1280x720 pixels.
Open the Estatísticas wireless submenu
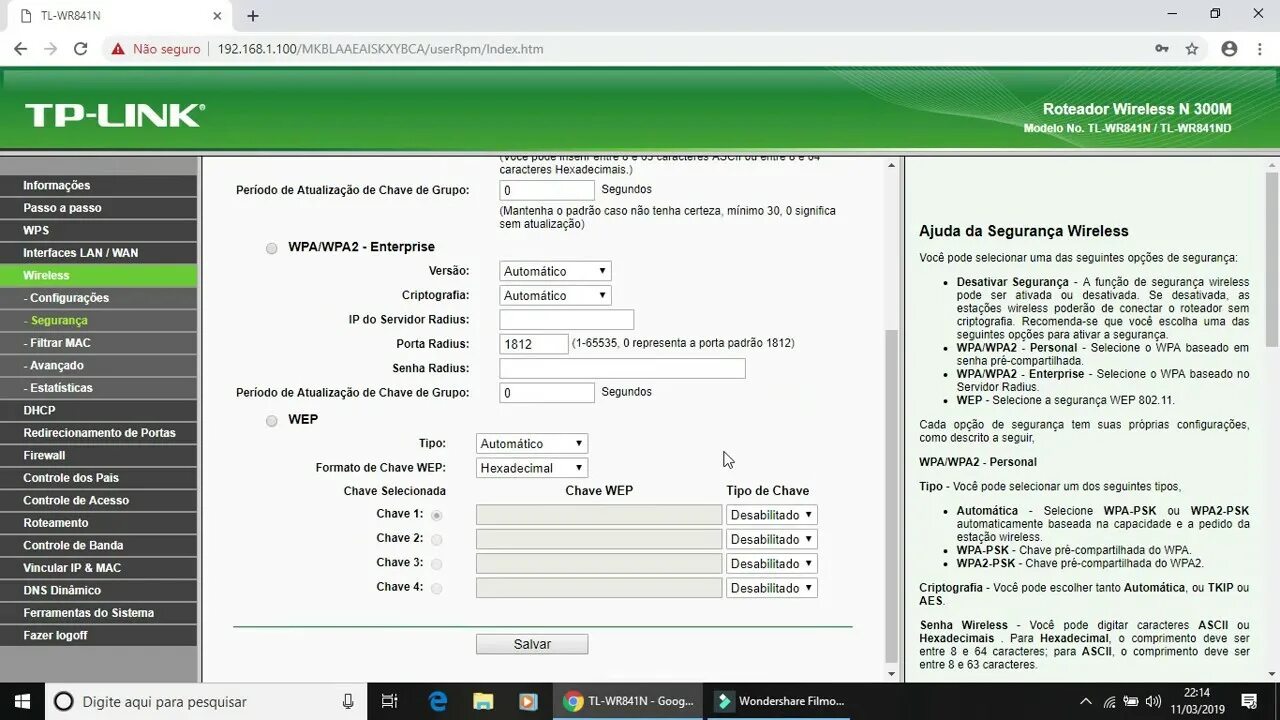click(x=99, y=388)
